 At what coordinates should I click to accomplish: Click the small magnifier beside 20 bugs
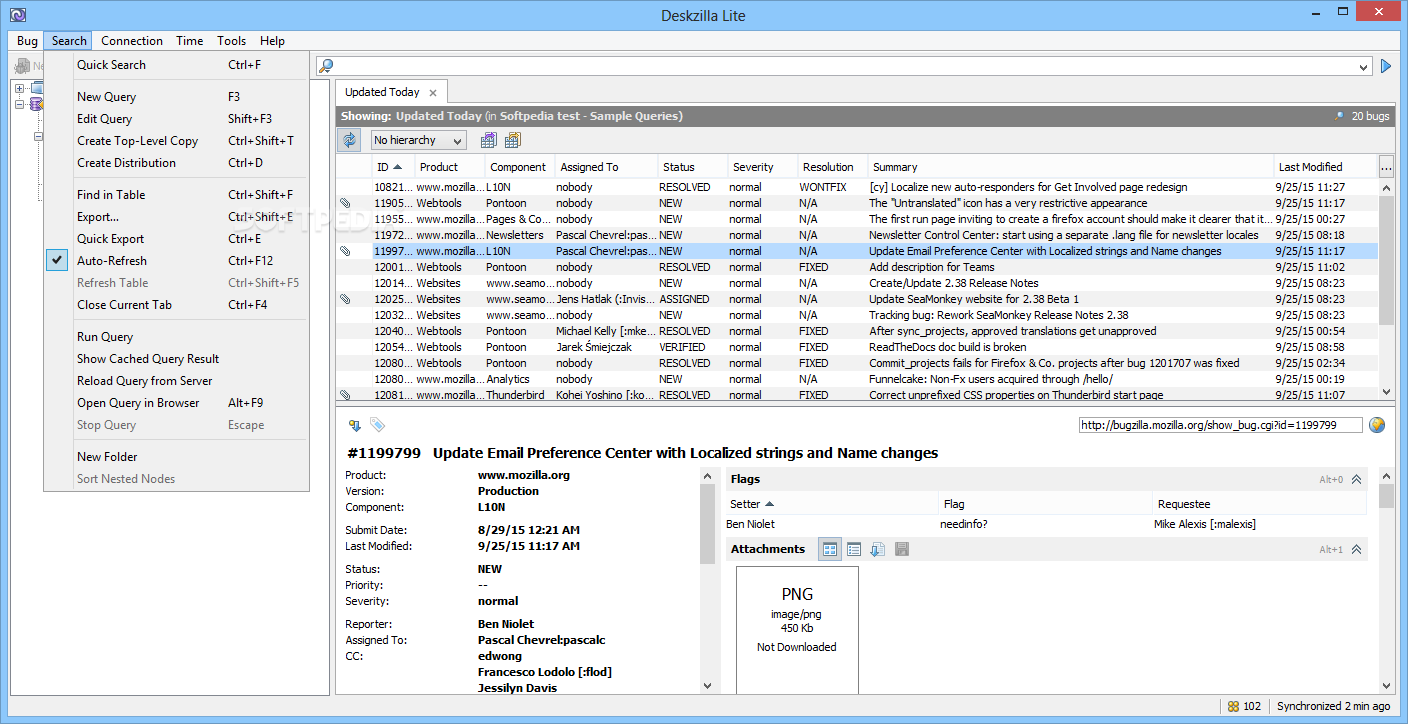tap(1340, 116)
